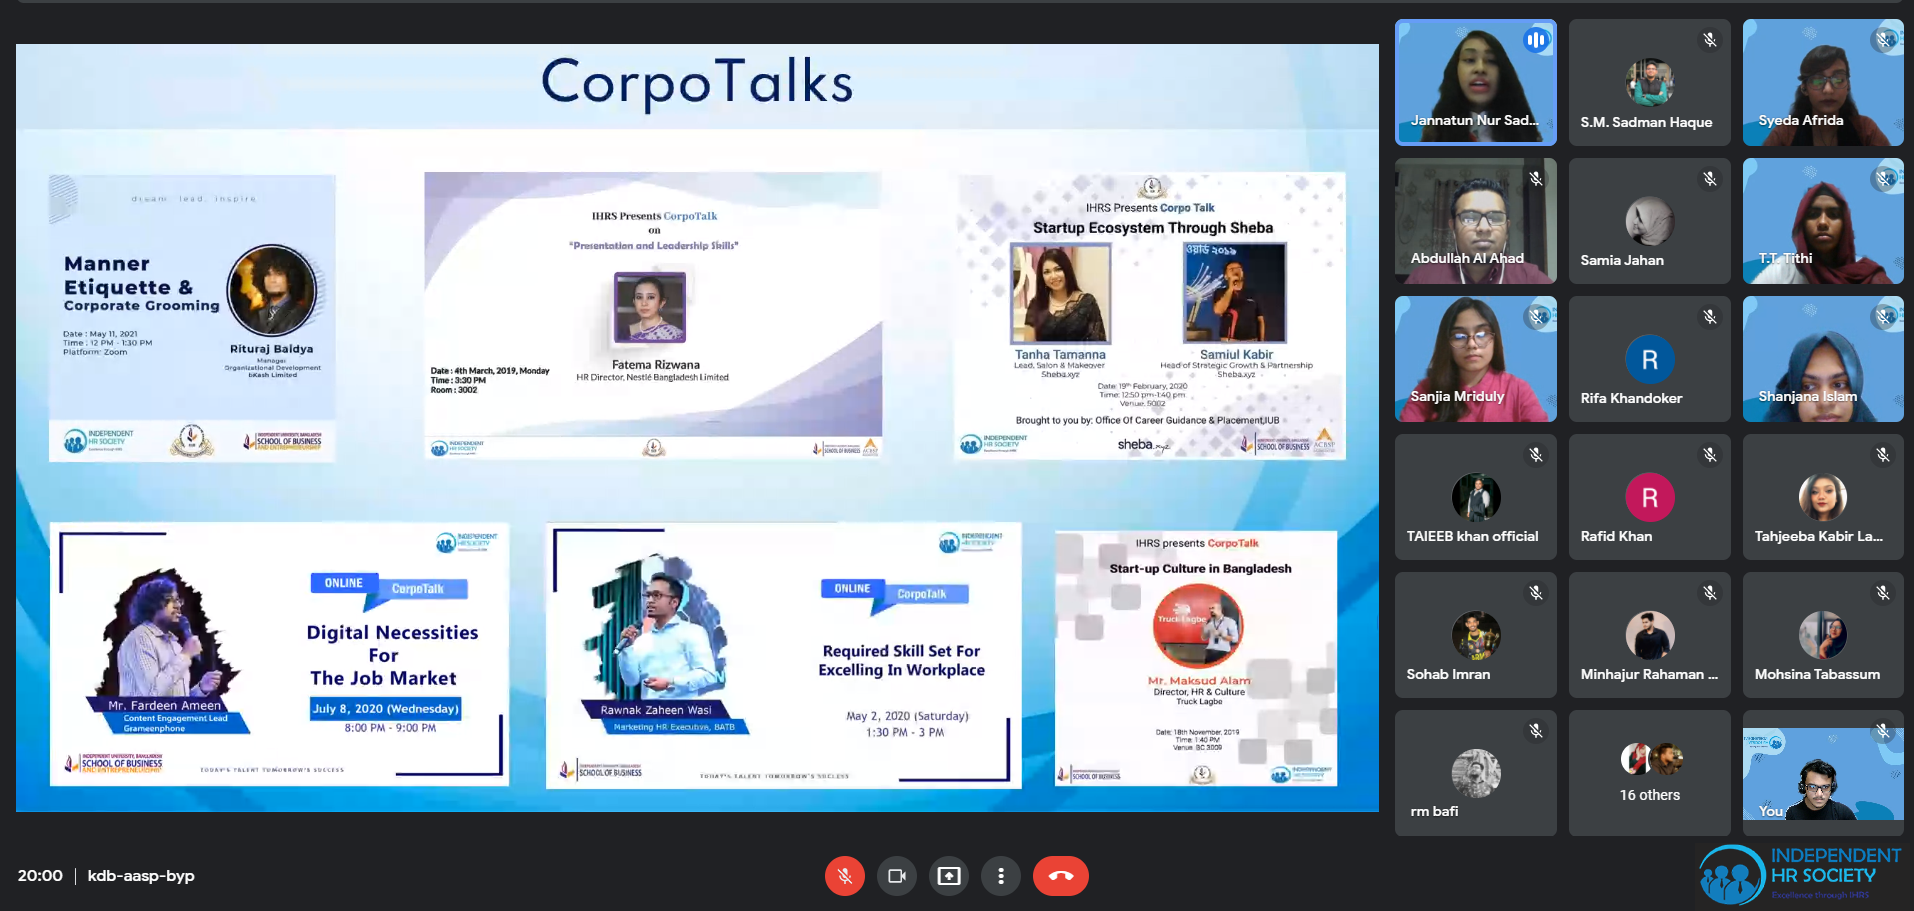
Task: Select Jannatun Nur Sad... speaker tile
Action: pos(1476,83)
